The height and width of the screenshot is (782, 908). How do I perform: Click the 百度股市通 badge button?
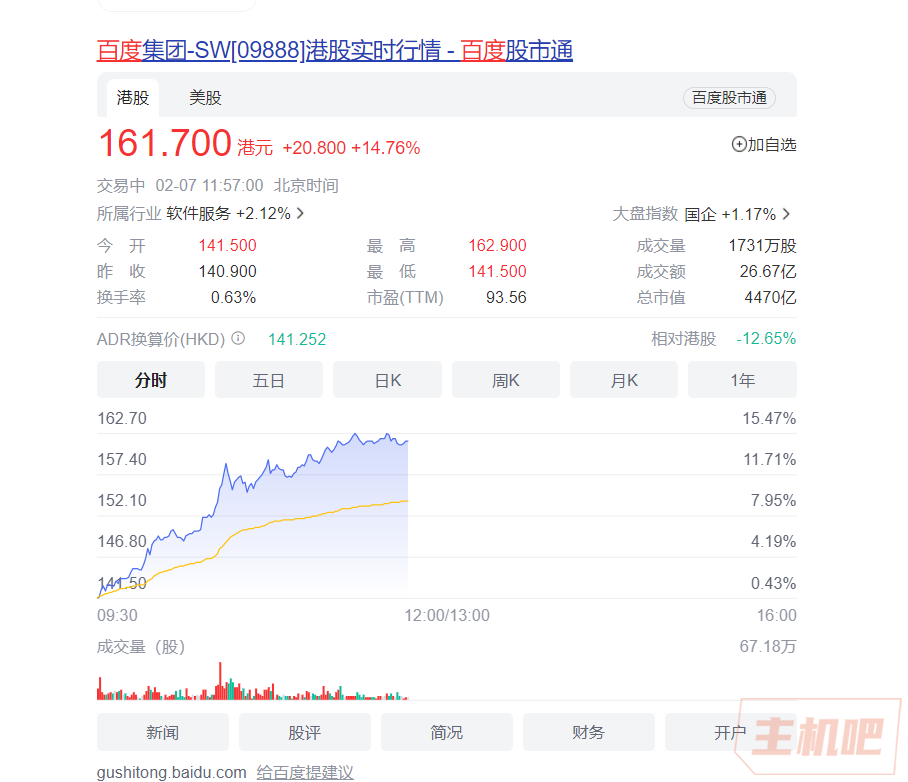pos(729,98)
